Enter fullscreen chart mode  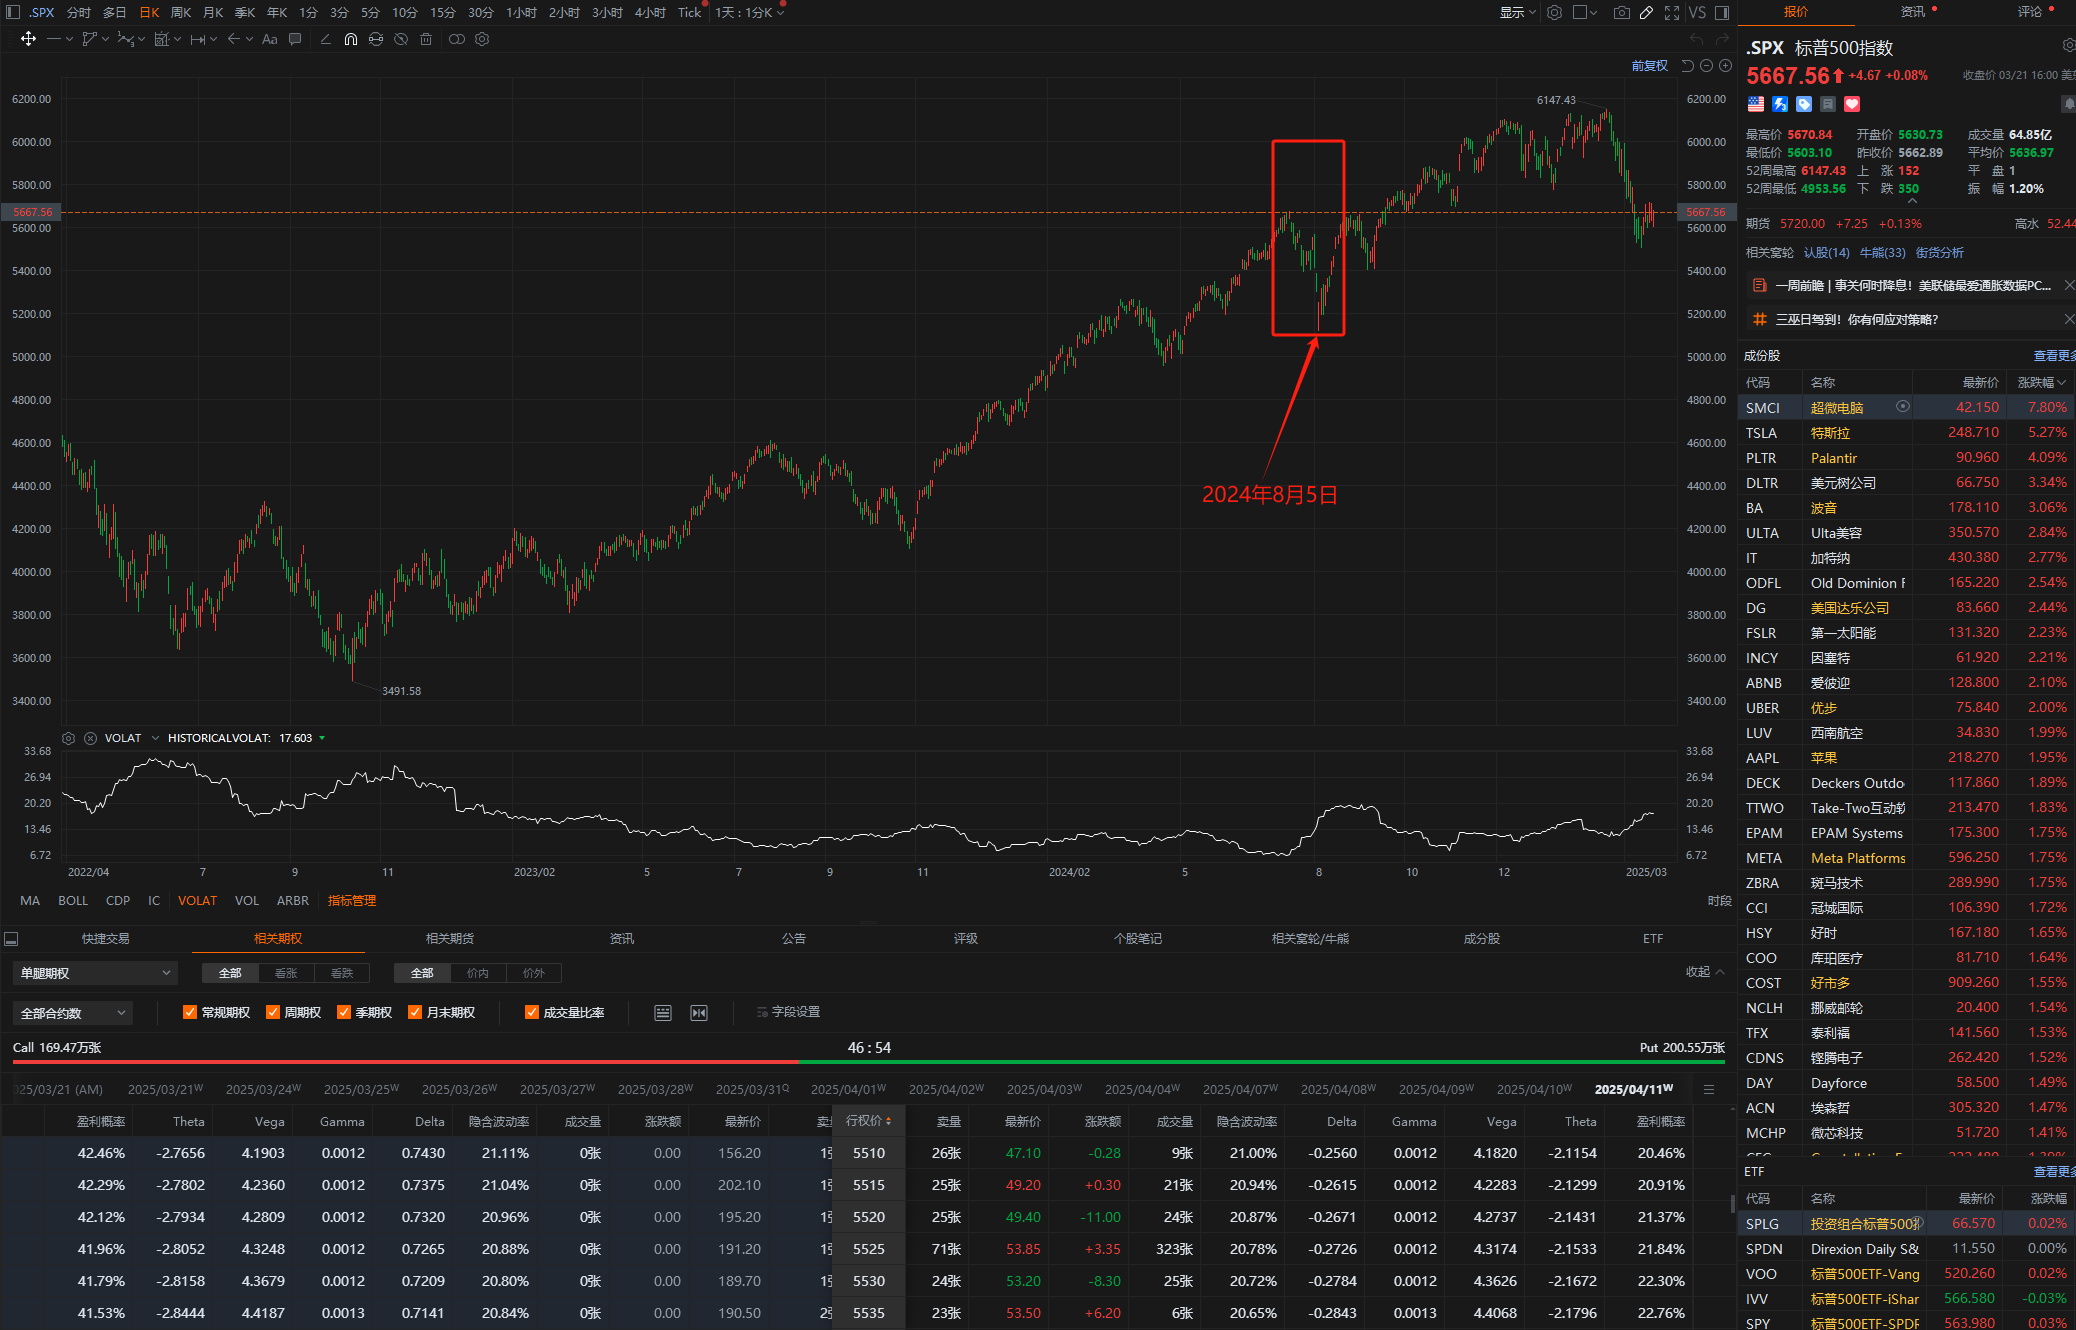[1672, 12]
